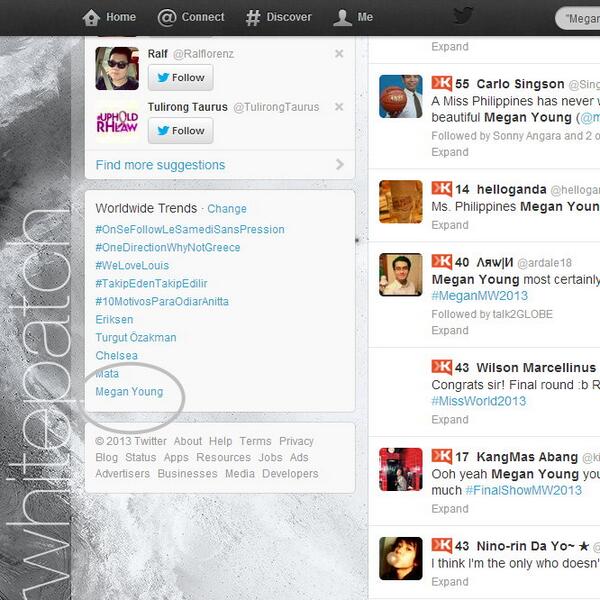Open the Terms footer link
Image resolution: width=600 pixels, height=600 pixels.
point(255,441)
